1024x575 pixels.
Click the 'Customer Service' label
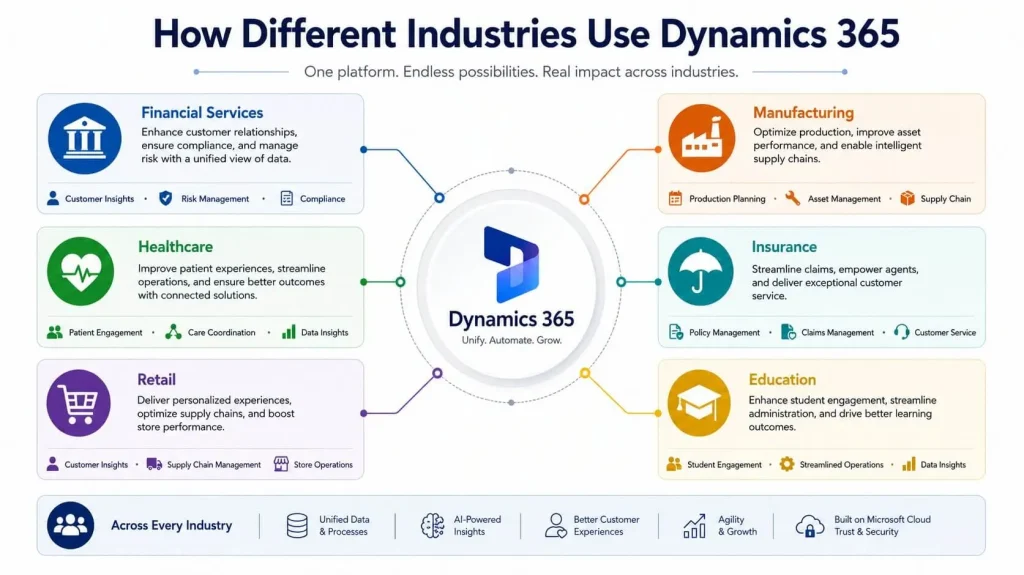[x=945, y=333]
